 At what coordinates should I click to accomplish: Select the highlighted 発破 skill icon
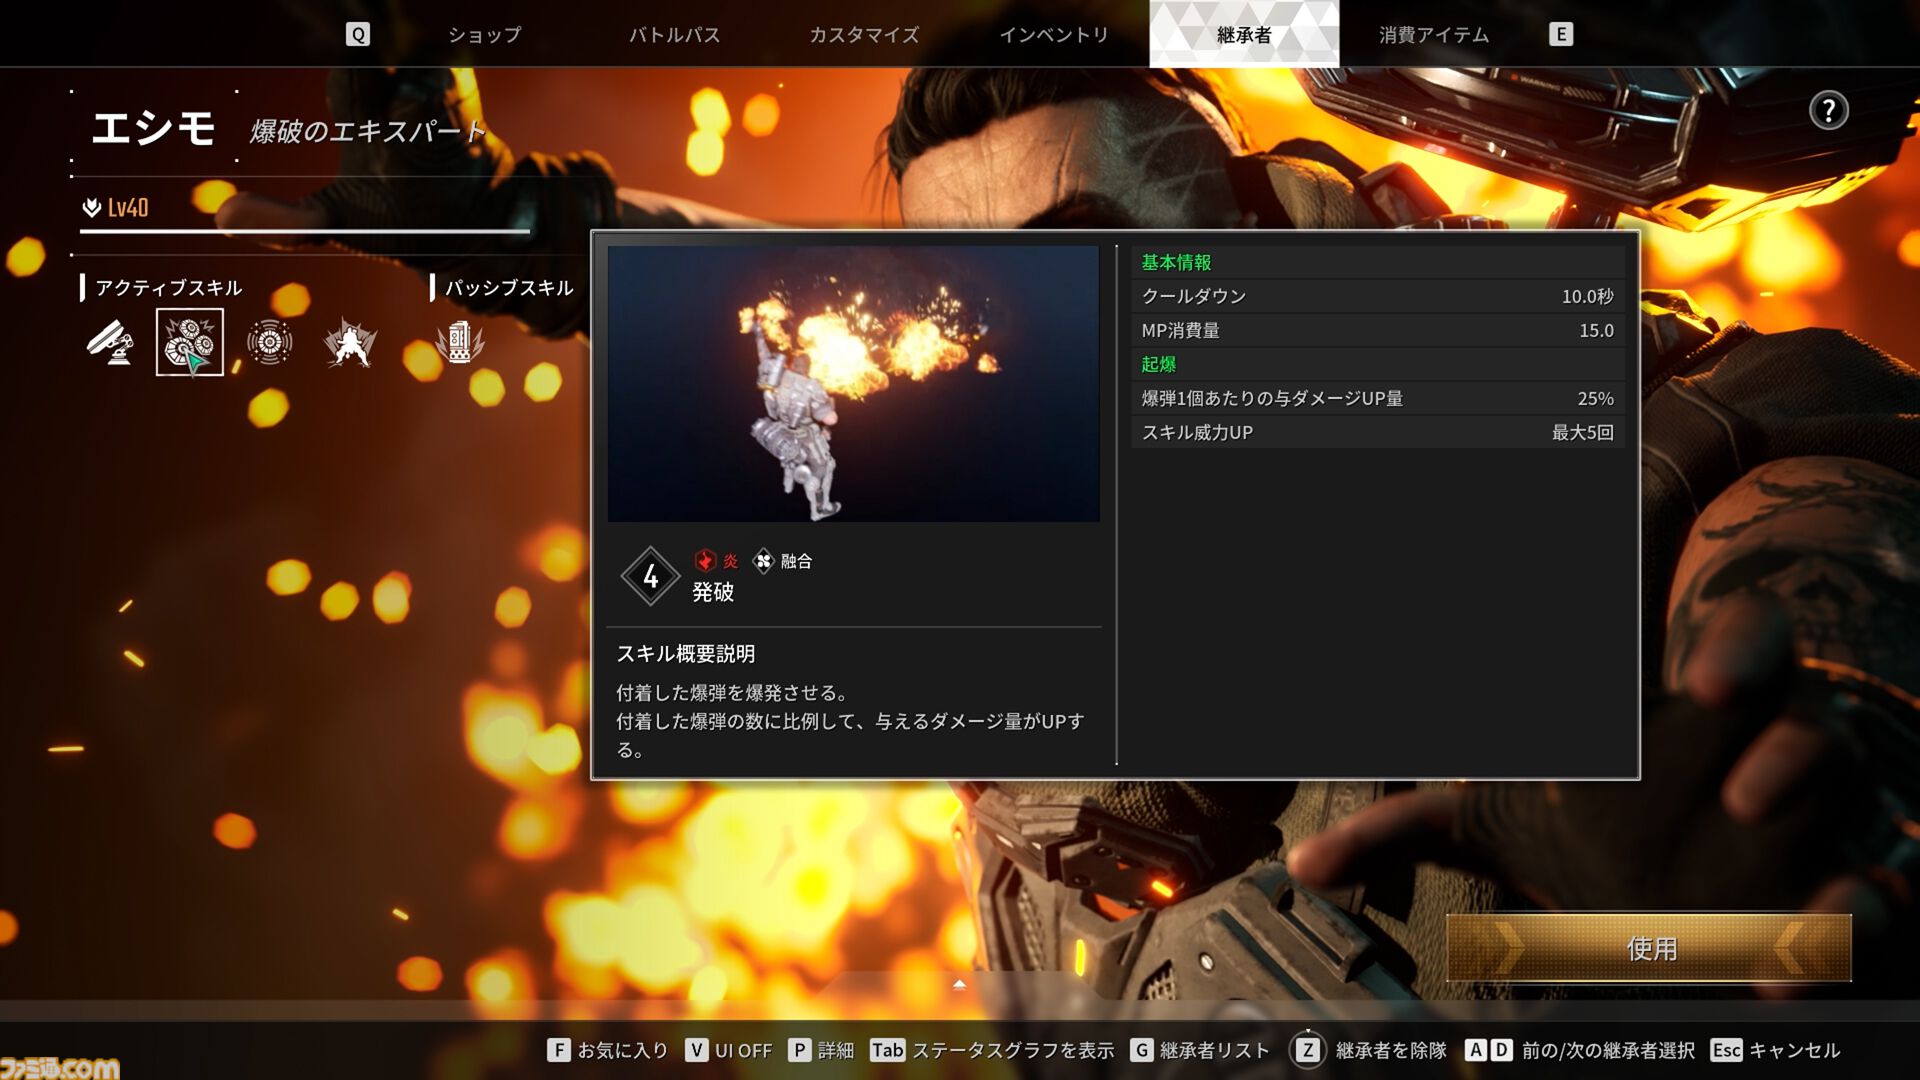189,342
